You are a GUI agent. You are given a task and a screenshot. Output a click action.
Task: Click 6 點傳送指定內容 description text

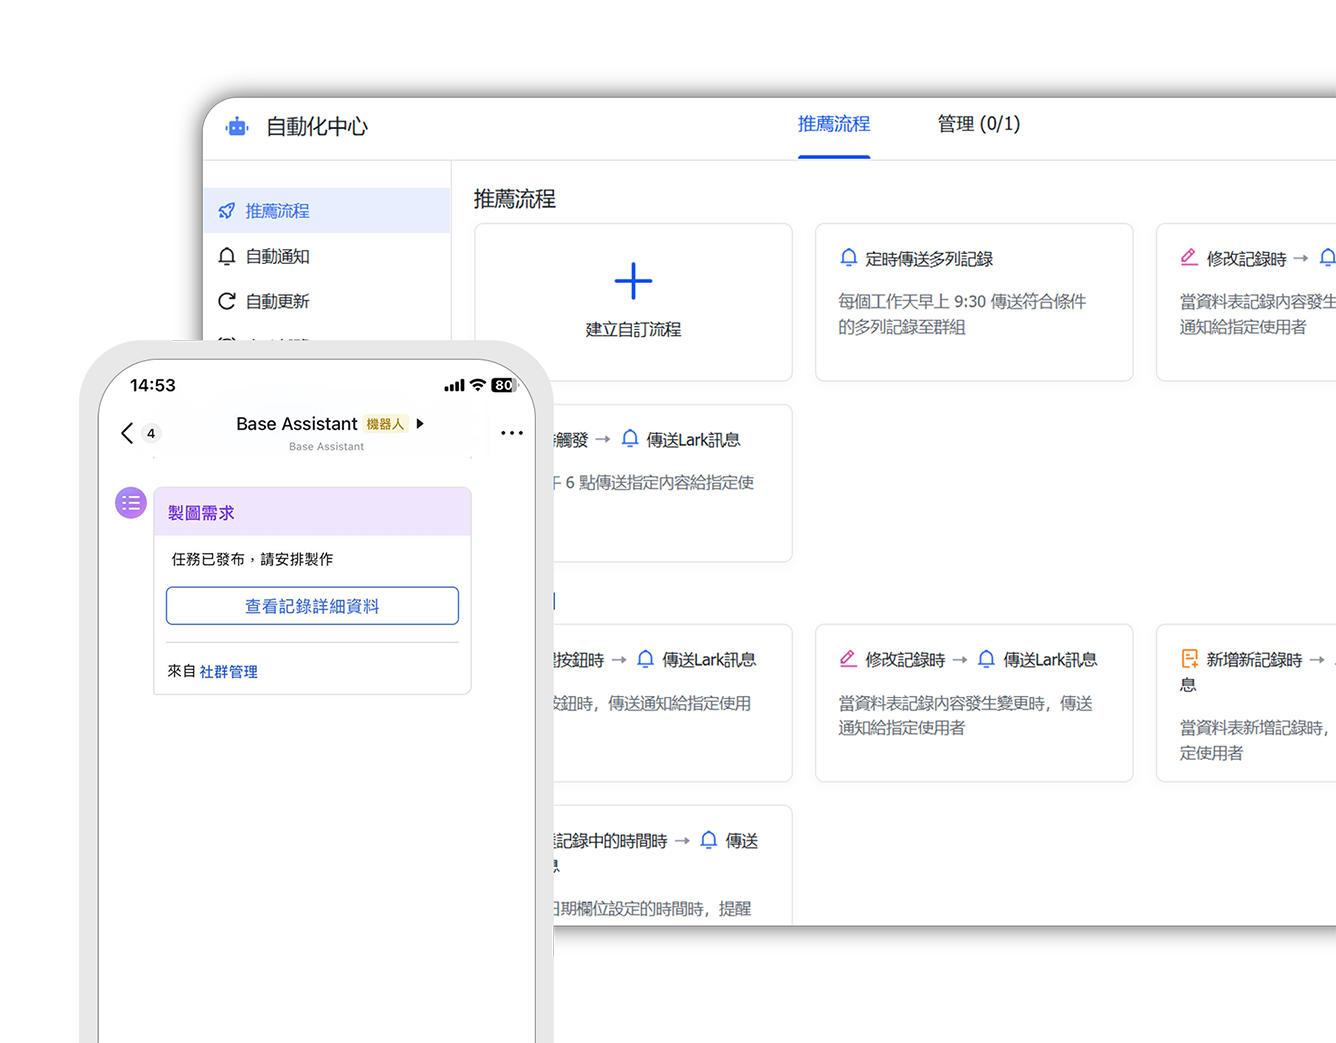click(x=654, y=483)
